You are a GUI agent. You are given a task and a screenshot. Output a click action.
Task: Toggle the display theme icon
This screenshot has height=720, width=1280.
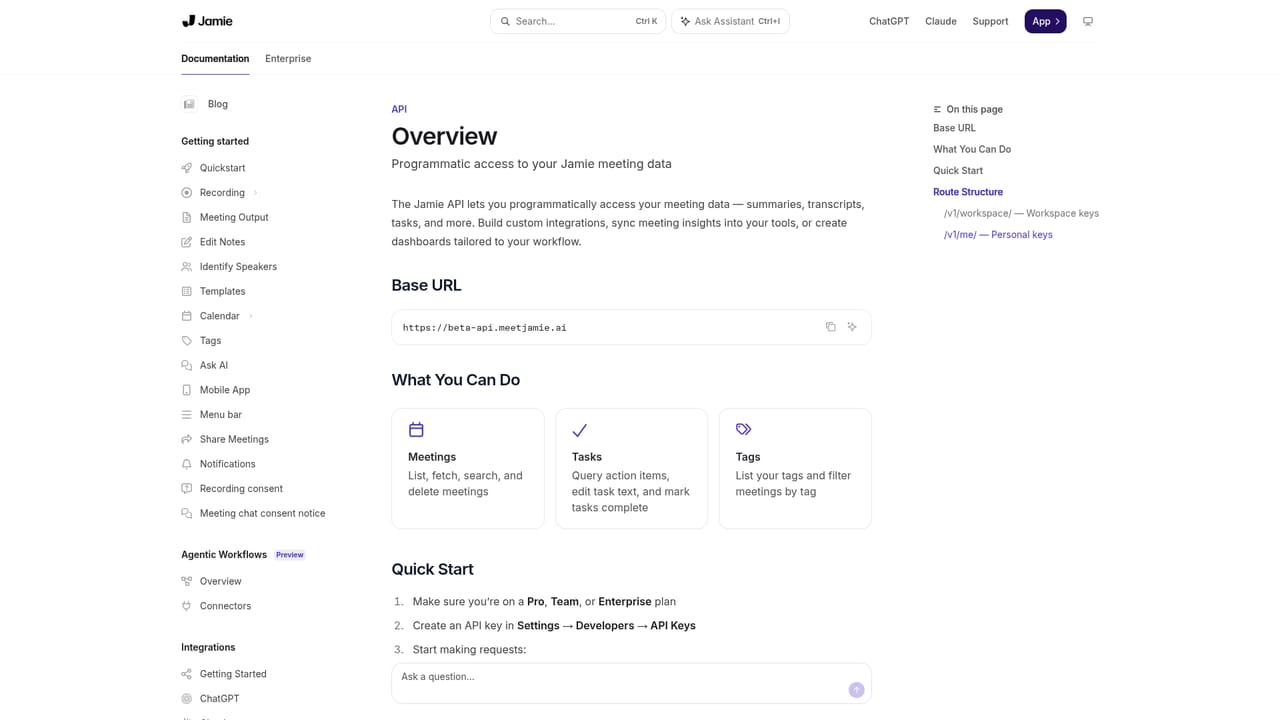point(1088,21)
